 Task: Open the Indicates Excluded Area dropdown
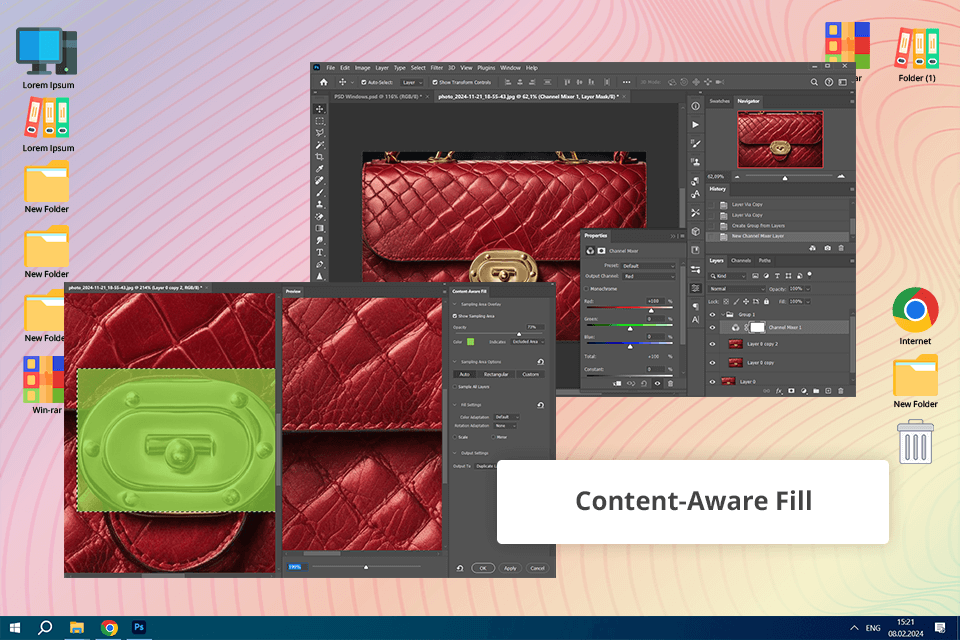[528, 342]
